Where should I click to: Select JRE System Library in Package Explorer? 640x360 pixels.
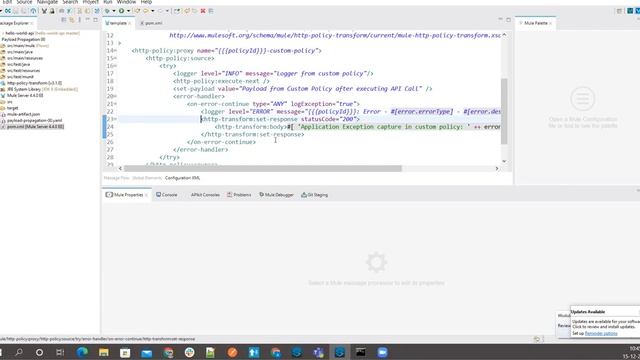[x=39, y=89]
